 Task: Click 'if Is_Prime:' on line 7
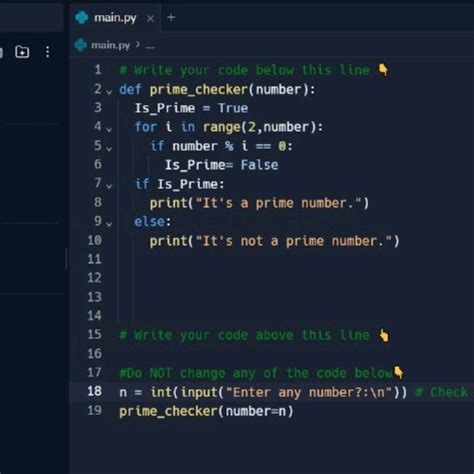point(180,184)
